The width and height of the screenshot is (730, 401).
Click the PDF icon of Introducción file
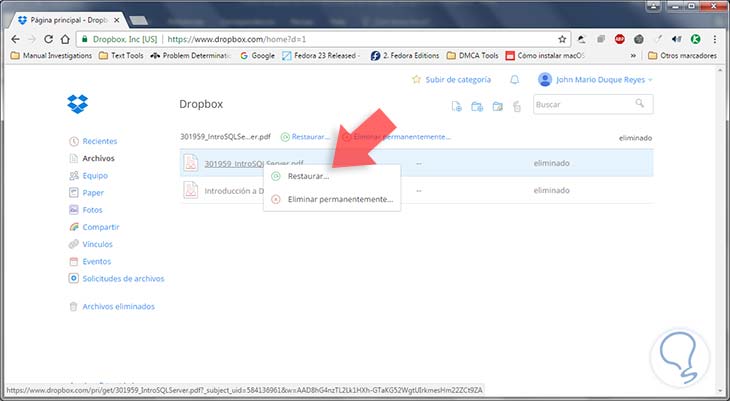coord(191,190)
